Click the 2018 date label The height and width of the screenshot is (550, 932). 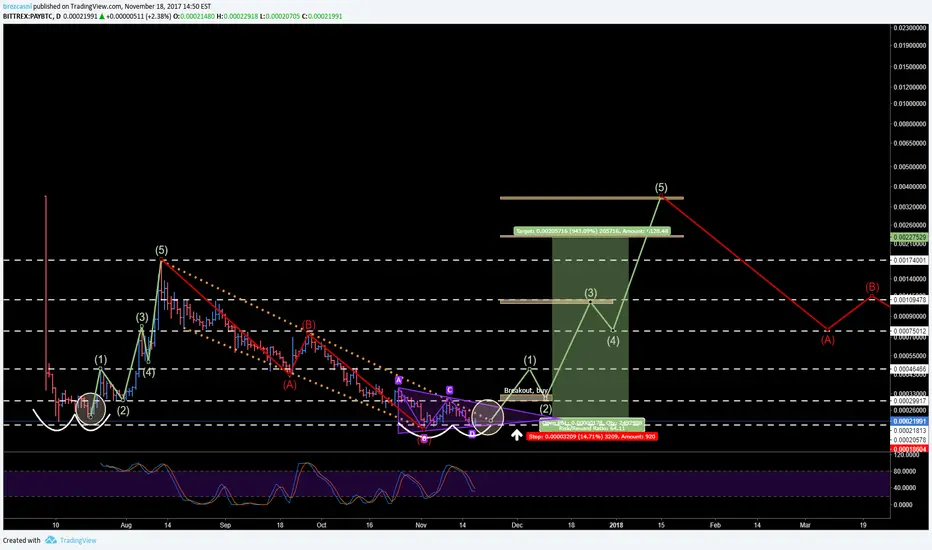616,525
